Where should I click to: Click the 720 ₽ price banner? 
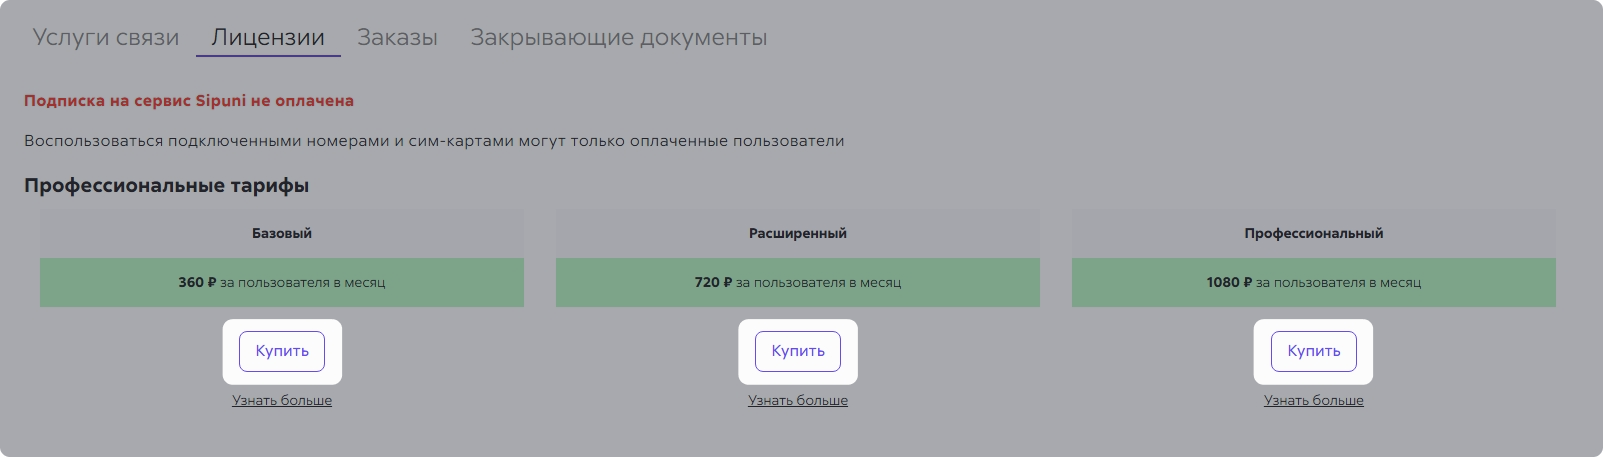tap(798, 283)
